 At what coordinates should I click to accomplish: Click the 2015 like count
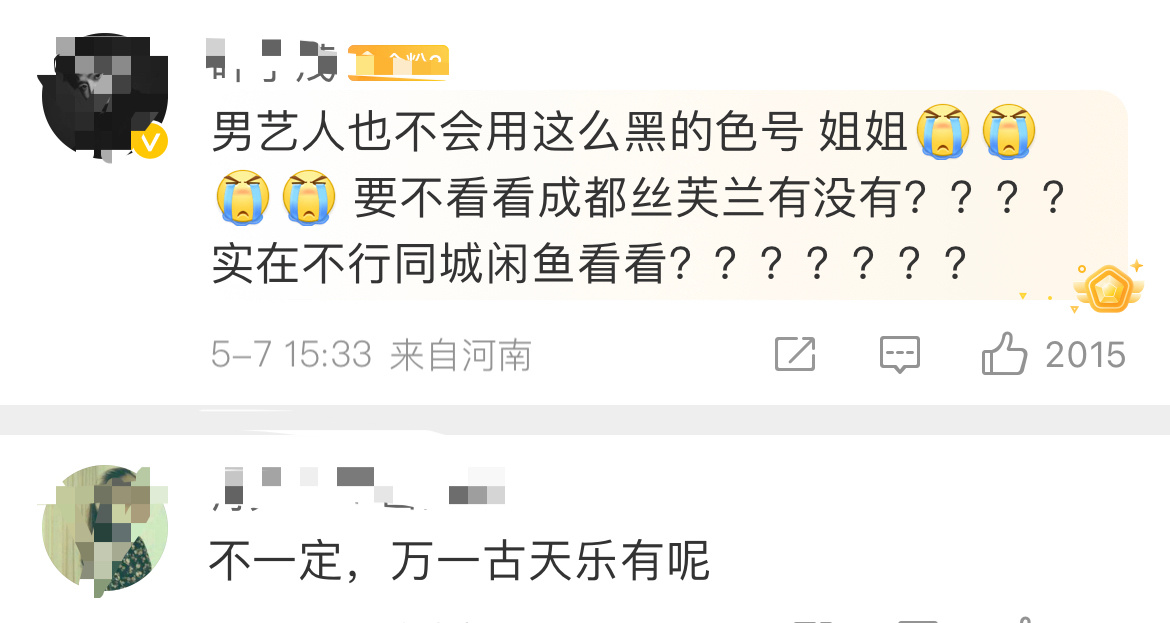pos(1085,355)
